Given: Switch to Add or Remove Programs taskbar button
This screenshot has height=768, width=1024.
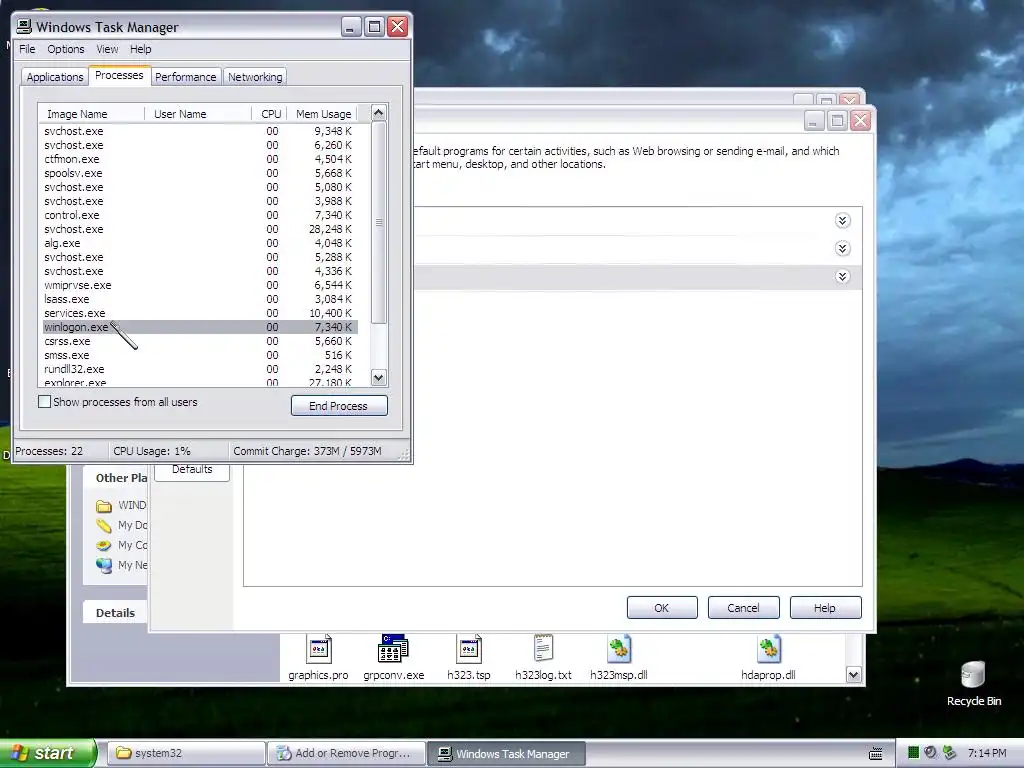Looking at the screenshot, I should [x=346, y=753].
